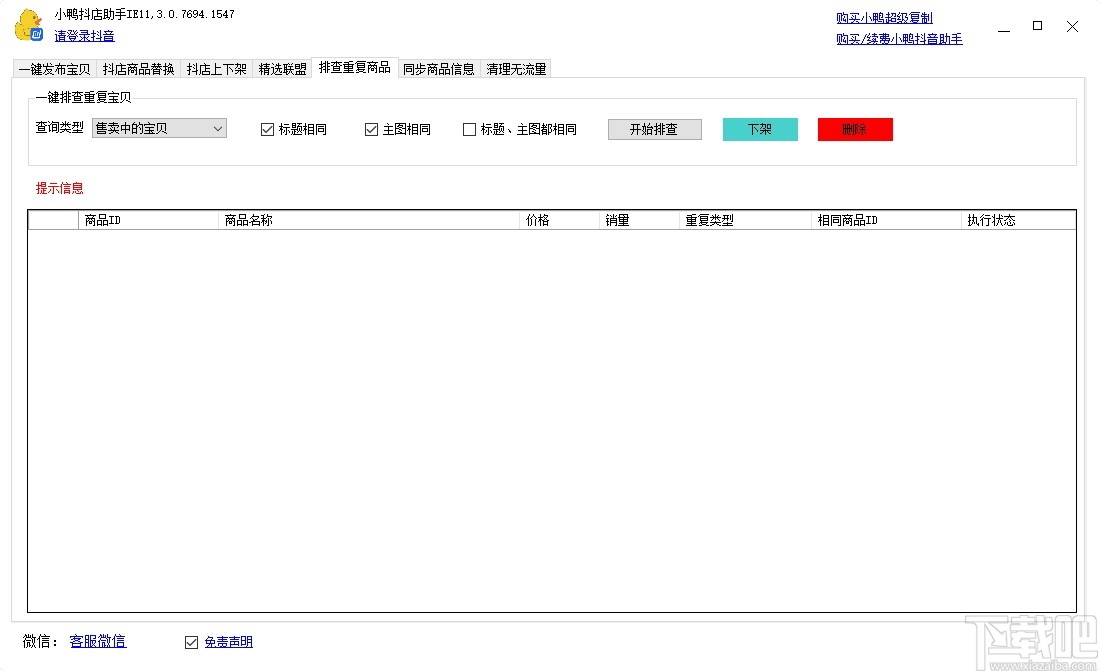Click the teal 下架 button
Image resolution: width=1100 pixels, height=671 pixels.
760,129
